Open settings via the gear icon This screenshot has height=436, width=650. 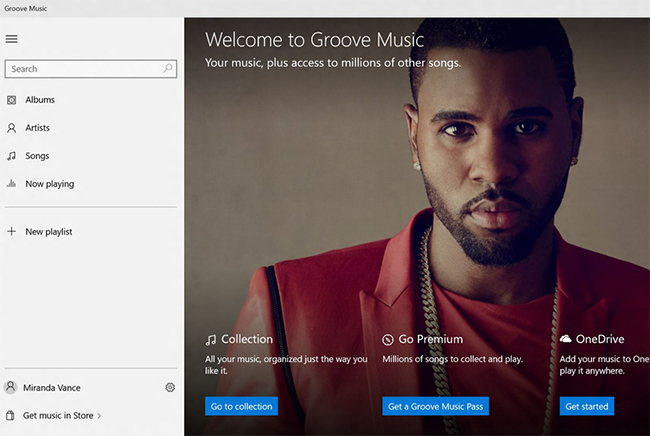(x=170, y=388)
